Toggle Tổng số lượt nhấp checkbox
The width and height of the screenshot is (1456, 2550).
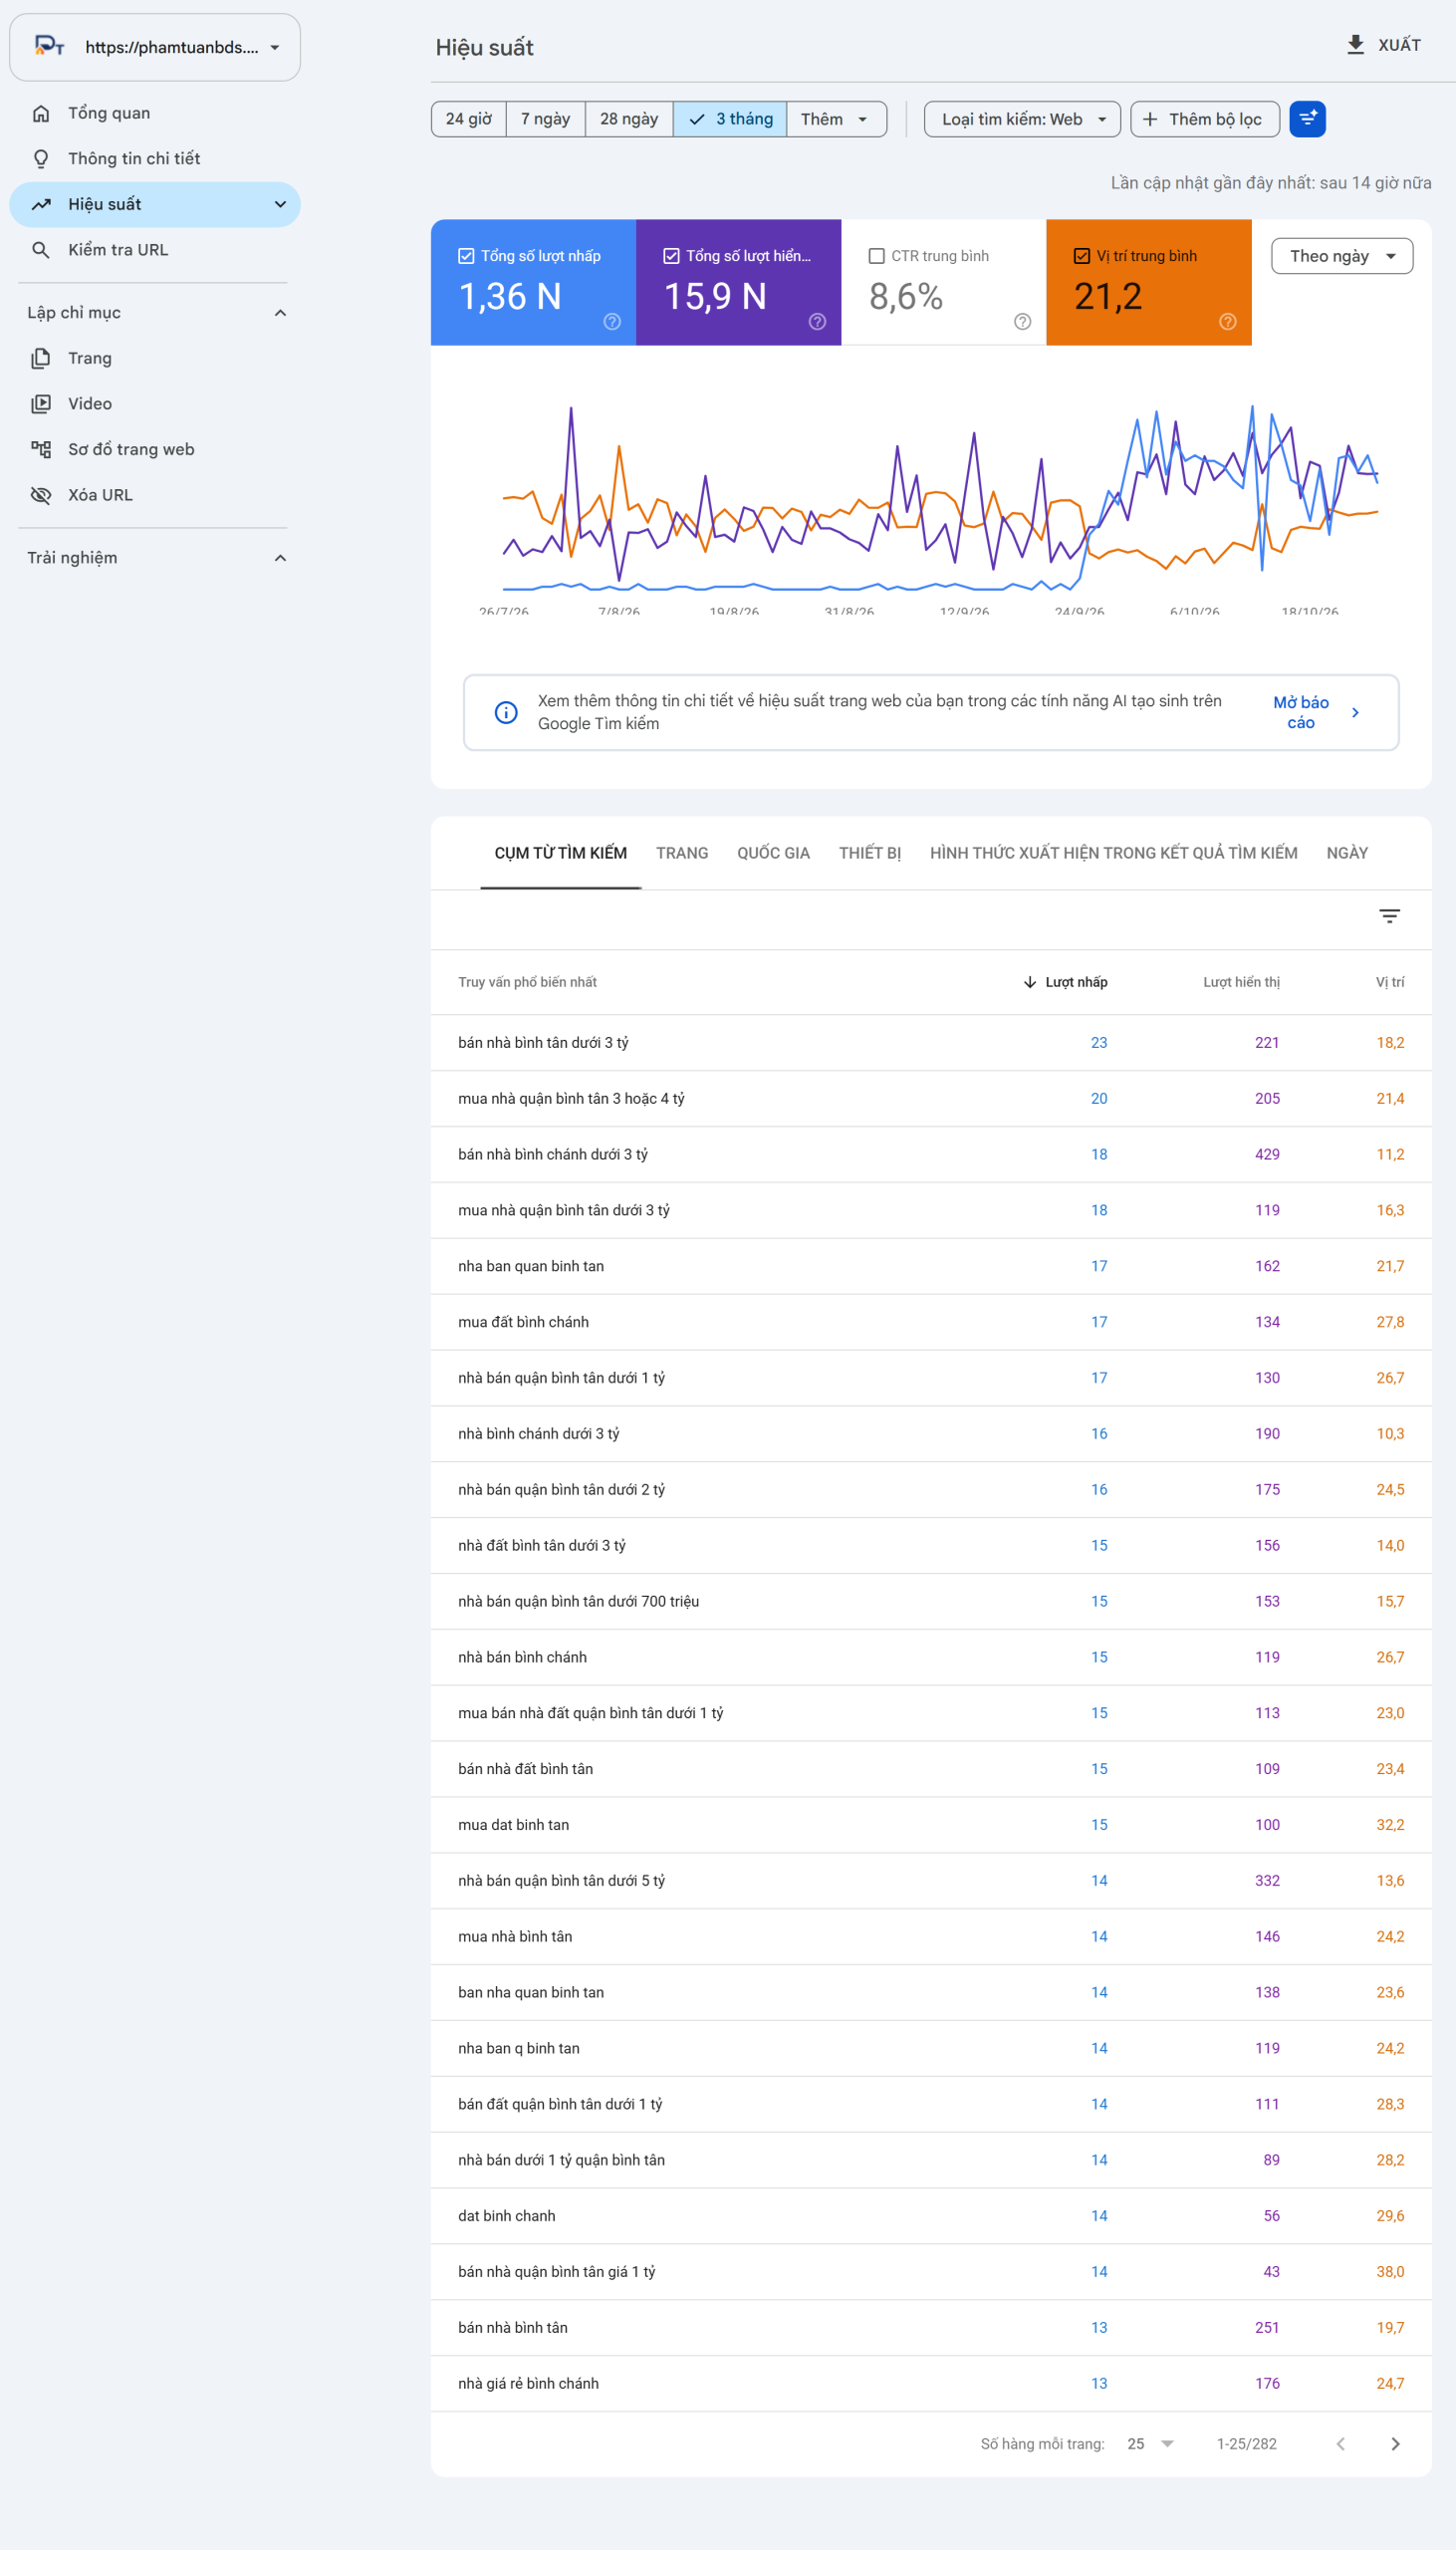pos(466,256)
